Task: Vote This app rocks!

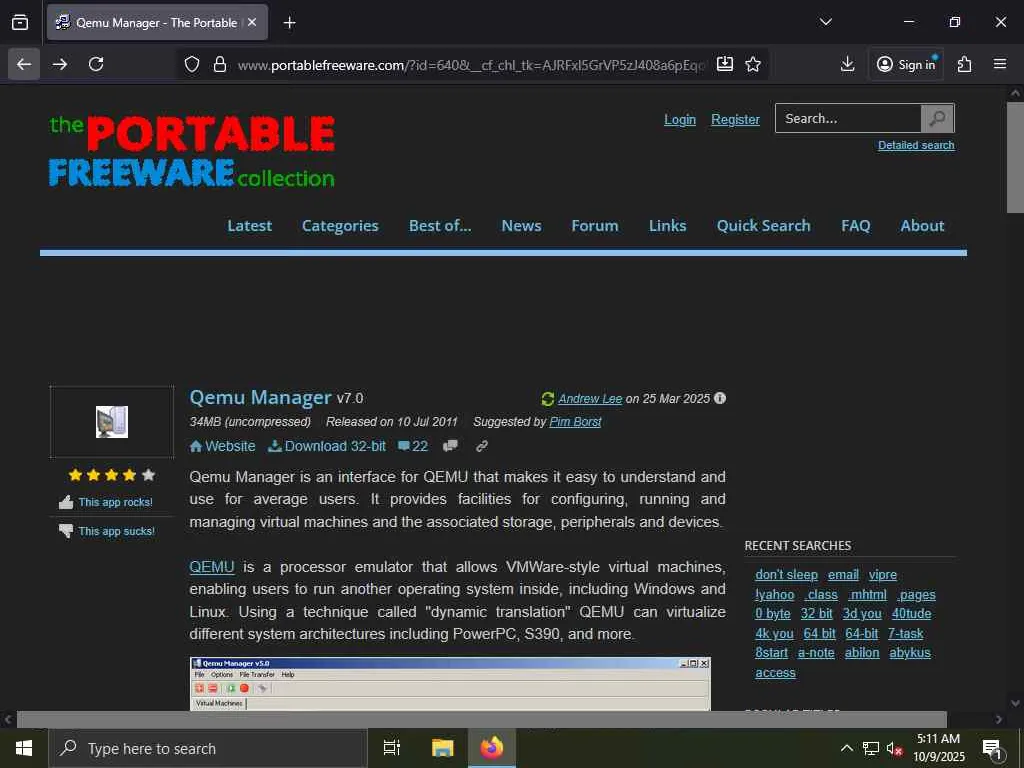Action: point(106,502)
